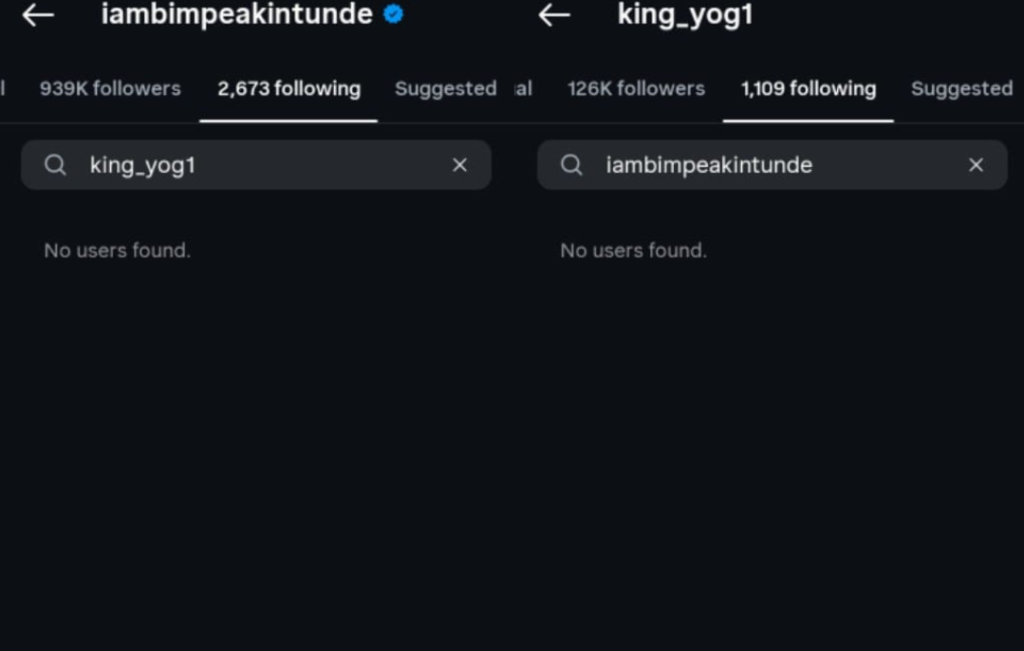
Task: Switch to Suggested tab under king_yog1
Action: click(x=961, y=89)
